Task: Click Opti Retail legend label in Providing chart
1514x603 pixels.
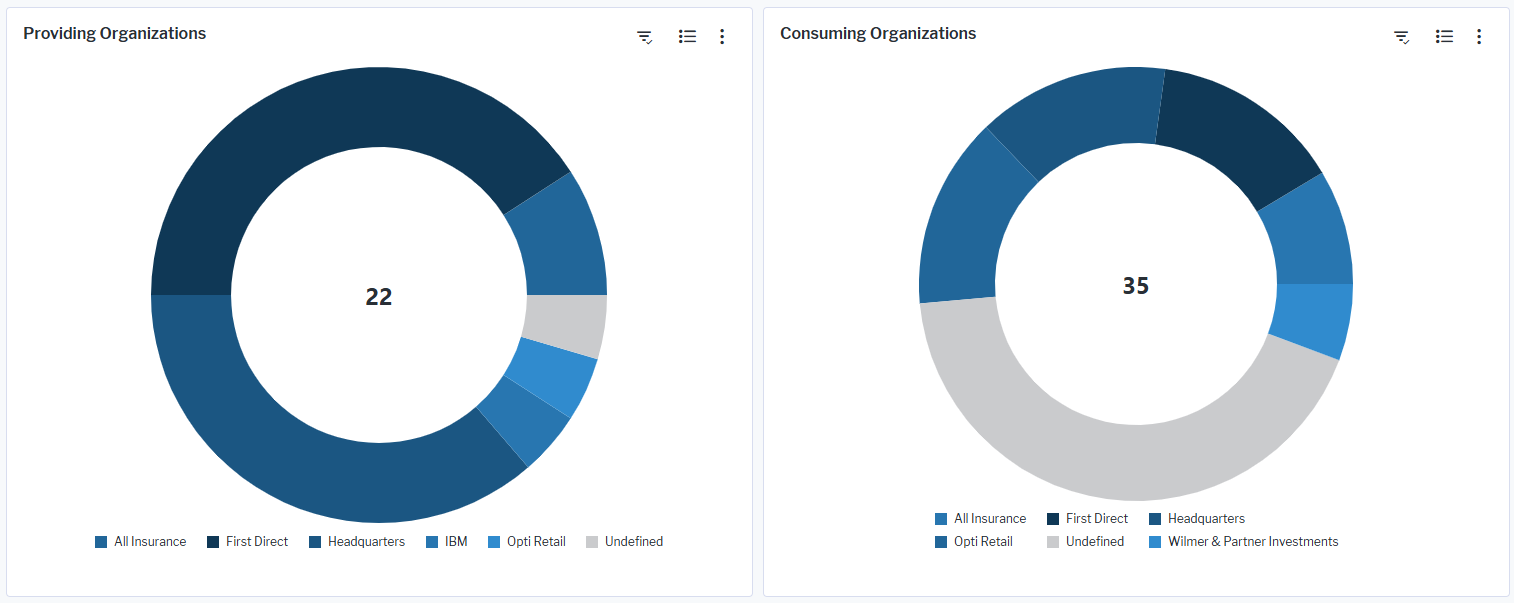Action: click(536, 542)
